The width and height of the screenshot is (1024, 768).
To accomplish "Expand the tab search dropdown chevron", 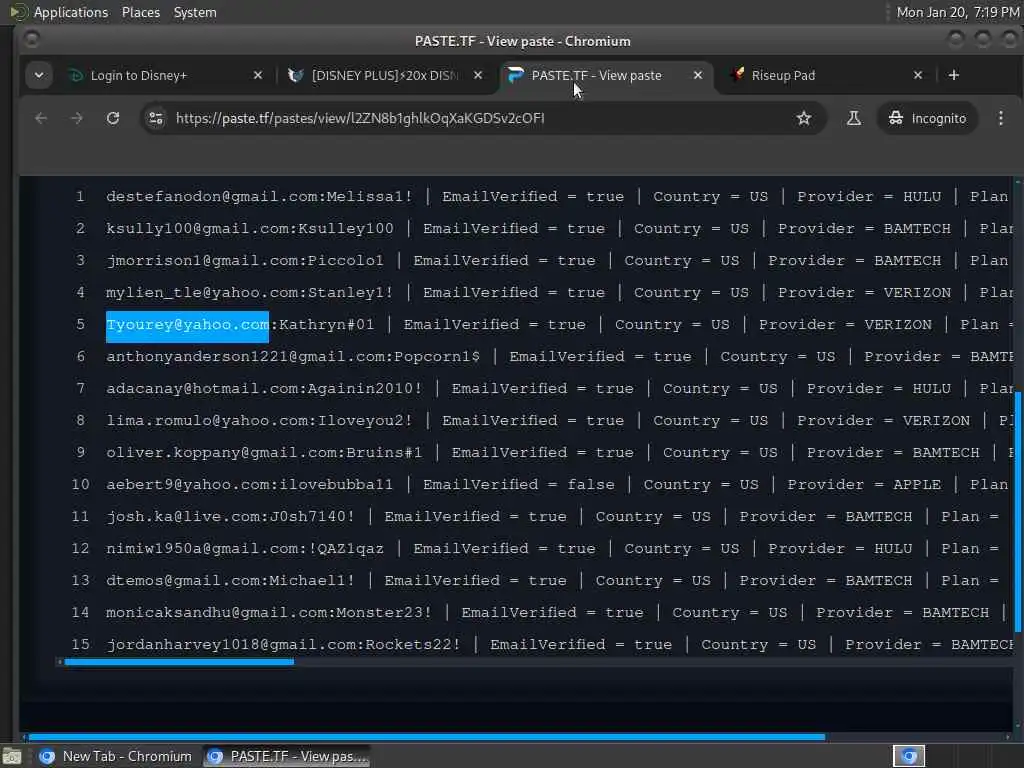I will [x=39, y=75].
